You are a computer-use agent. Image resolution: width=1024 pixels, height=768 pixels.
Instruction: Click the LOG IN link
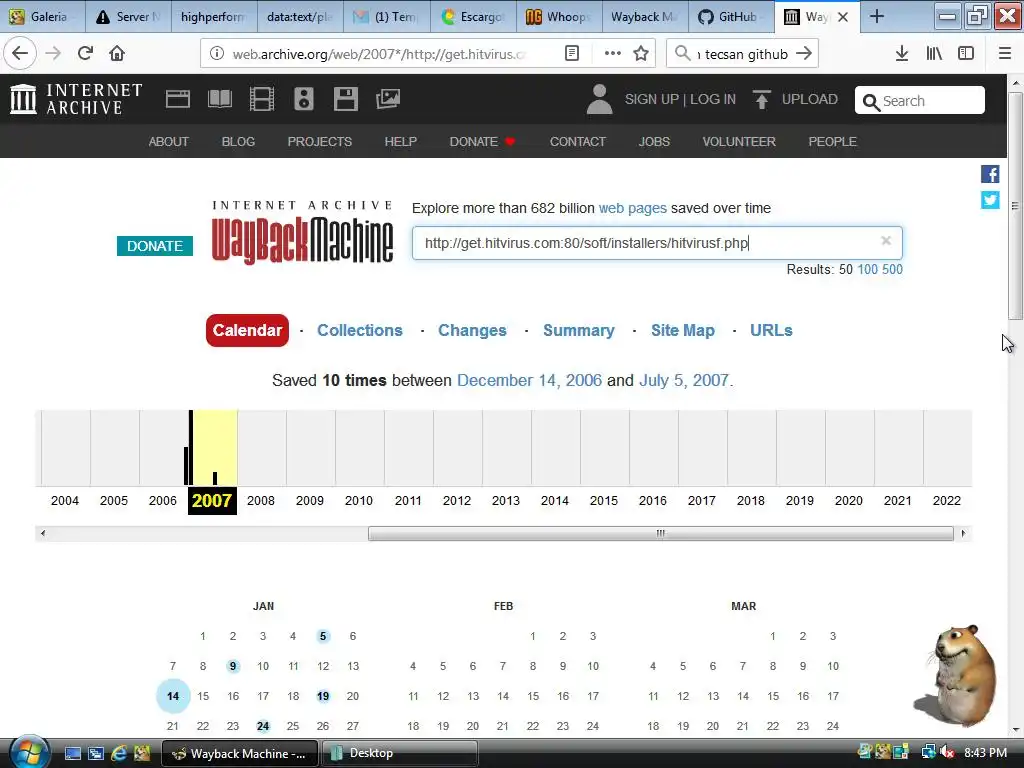712,99
